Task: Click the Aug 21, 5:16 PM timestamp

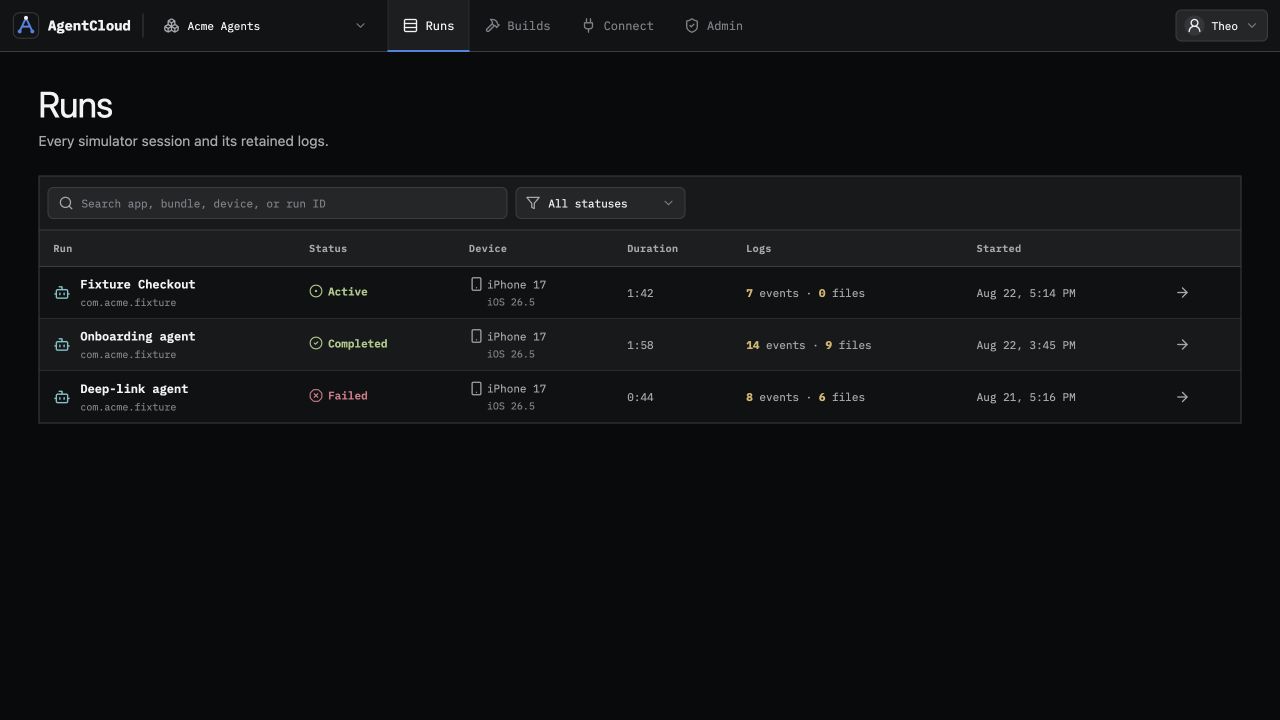Action: [x=1026, y=397]
